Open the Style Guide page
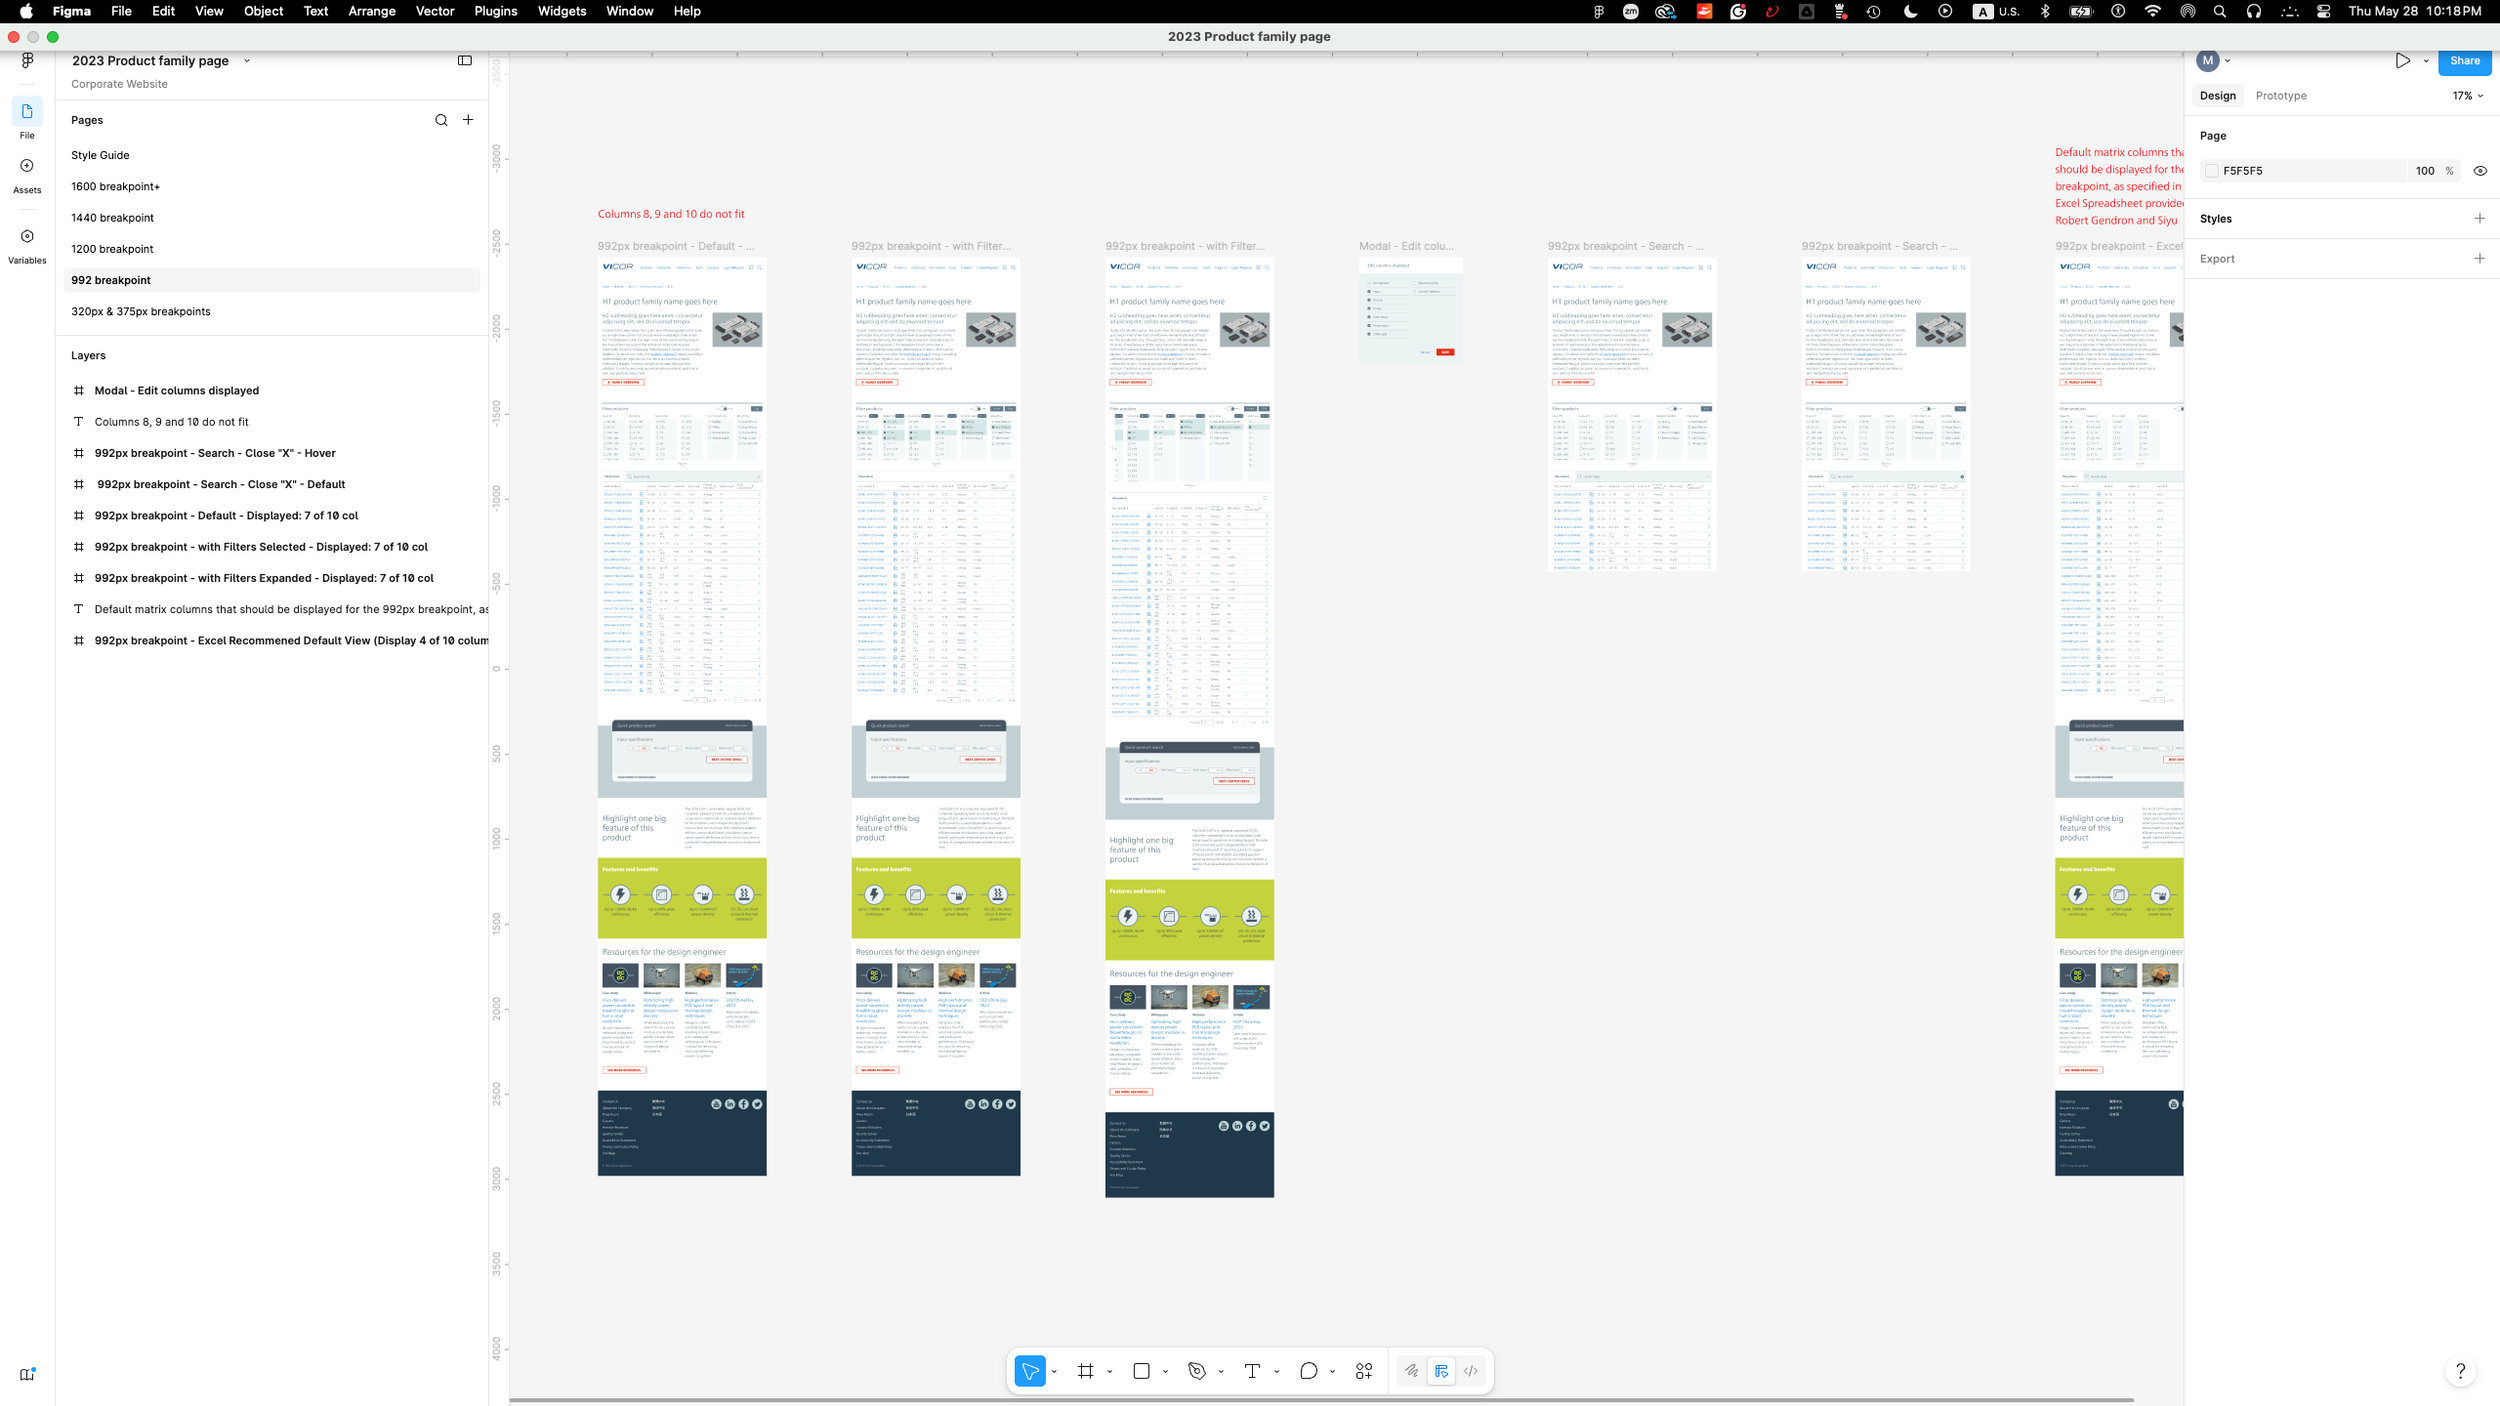Screen dimensions: 2500x1406 pos(271,155)
